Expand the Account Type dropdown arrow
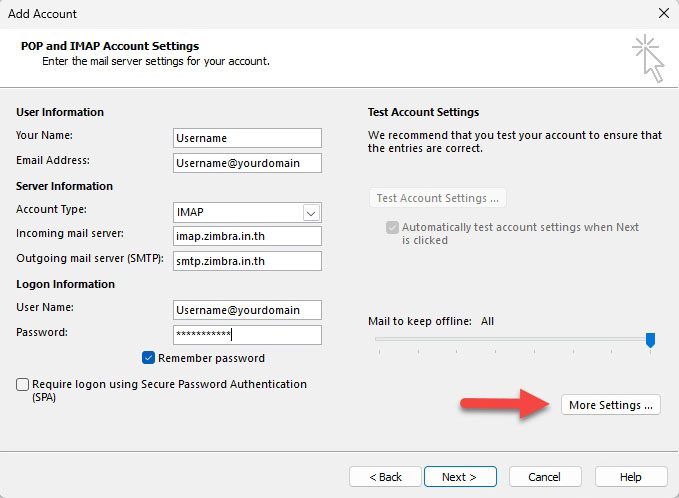This screenshot has height=498, width=679. (x=311, y=213)
